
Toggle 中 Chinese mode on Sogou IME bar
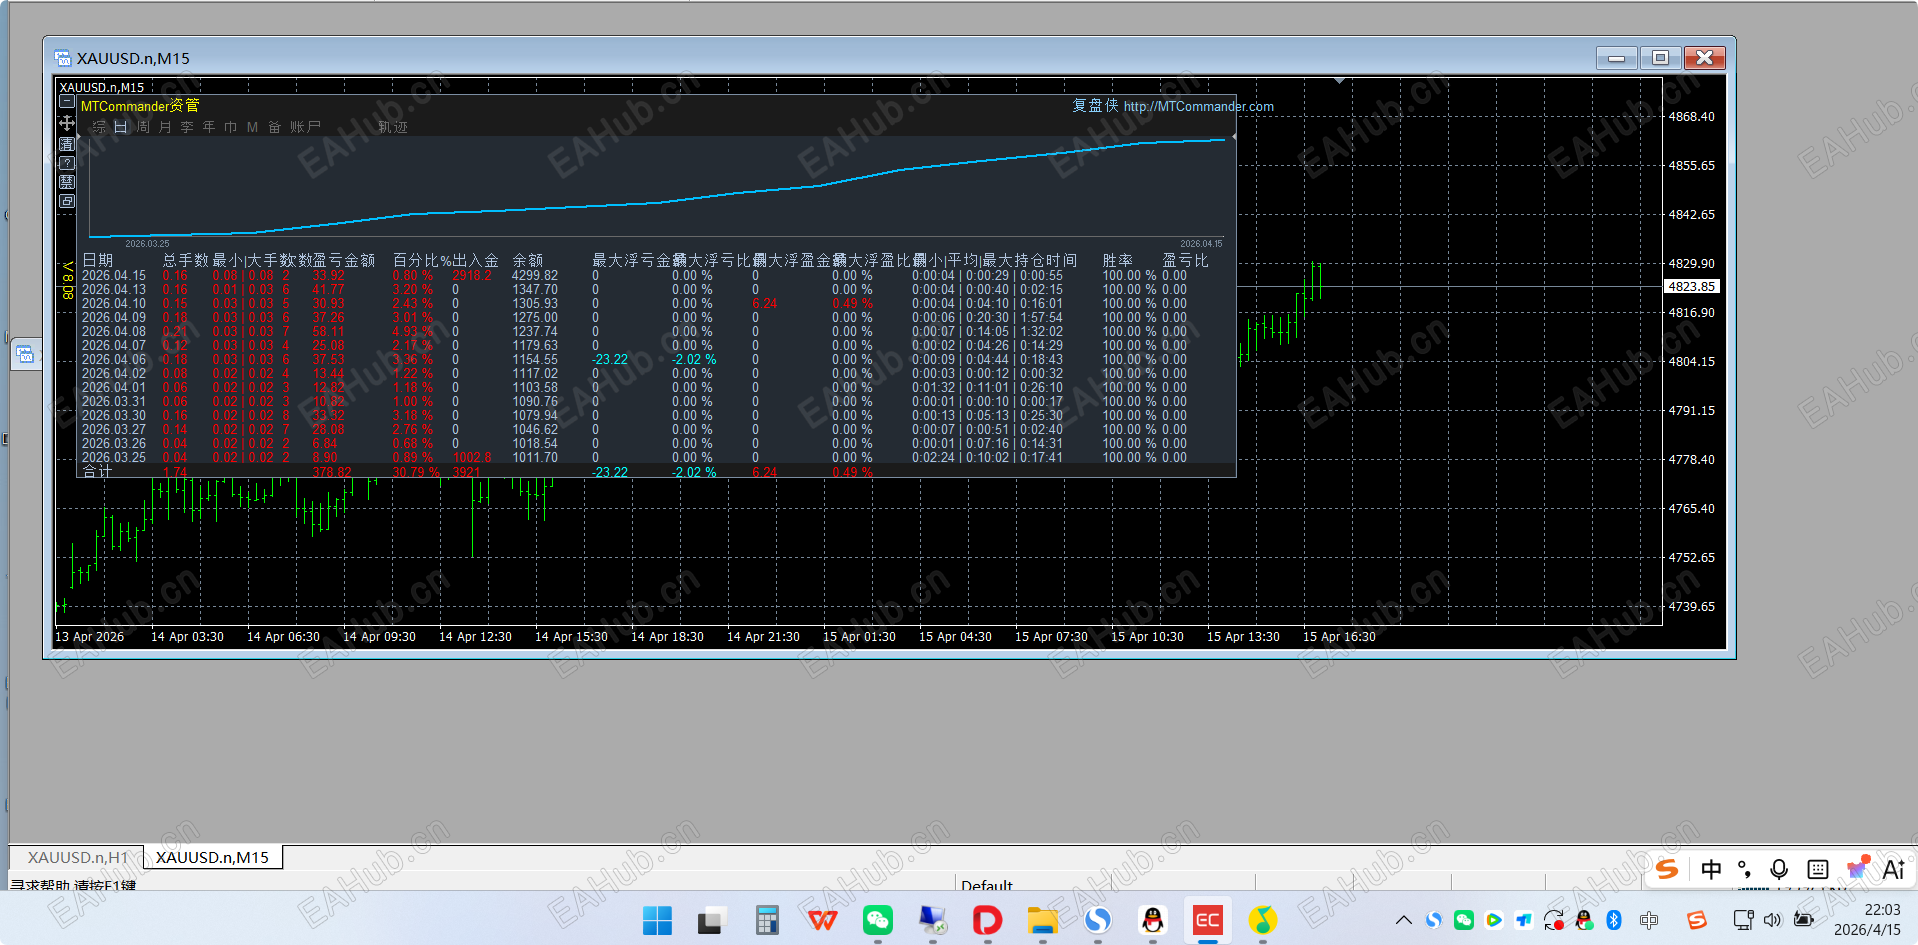pos(1711,870)
